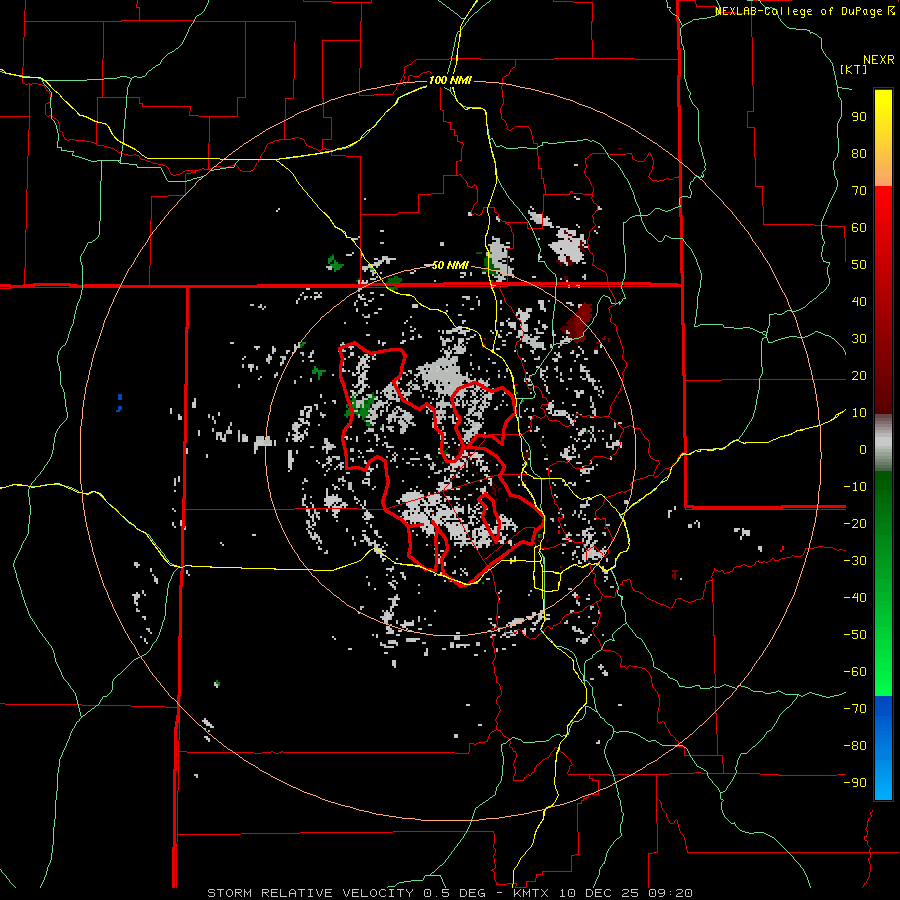
Task: Select the orange band on the velocity scale
Action: point(883,171)
